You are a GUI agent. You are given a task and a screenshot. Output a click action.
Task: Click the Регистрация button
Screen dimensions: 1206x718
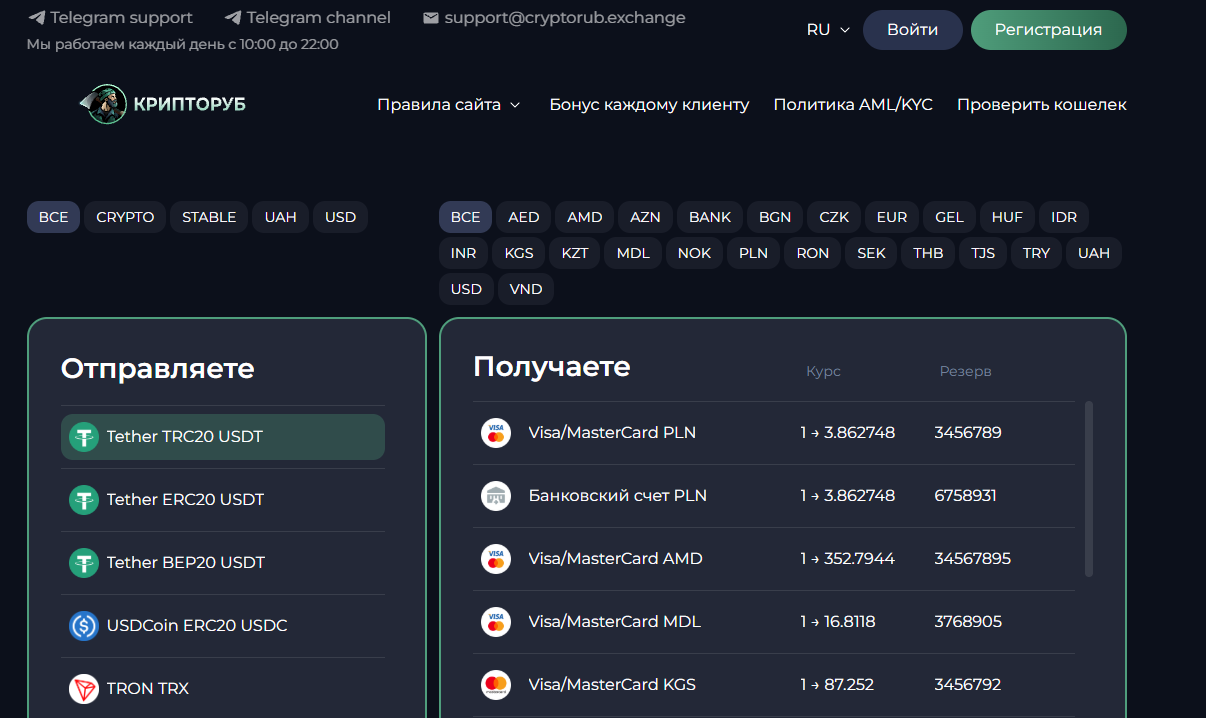[x=1048, y=30]
